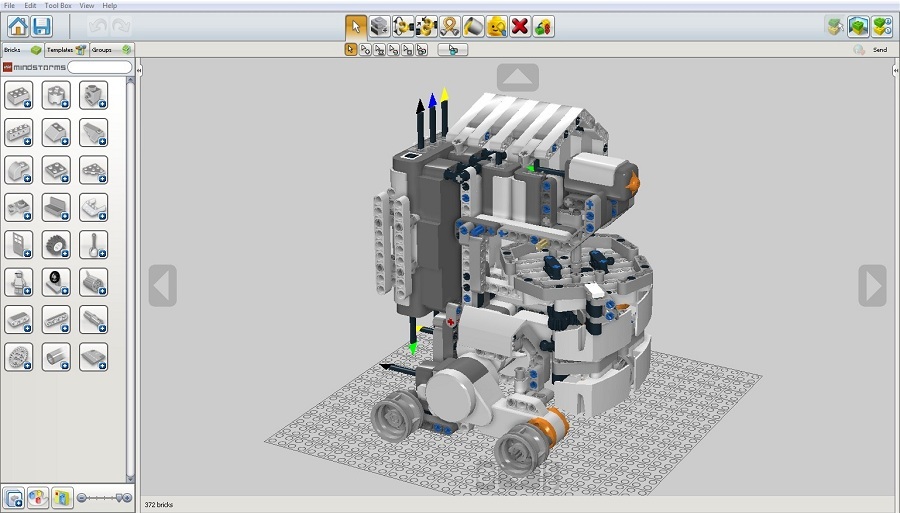900x513 pixels.
Task: Switch to the Groups tab
Action: tap(111, 50)
